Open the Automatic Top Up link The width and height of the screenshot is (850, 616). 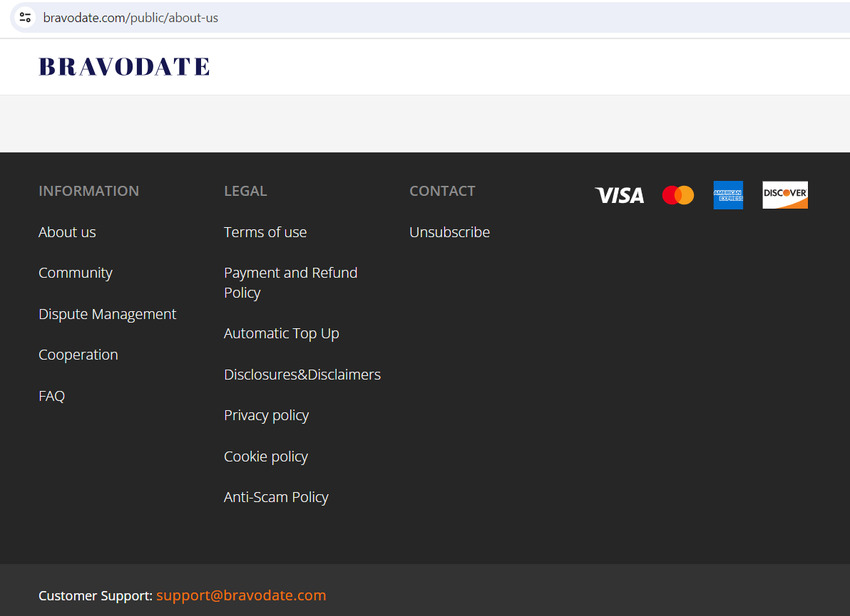click(x=281, y=333)
